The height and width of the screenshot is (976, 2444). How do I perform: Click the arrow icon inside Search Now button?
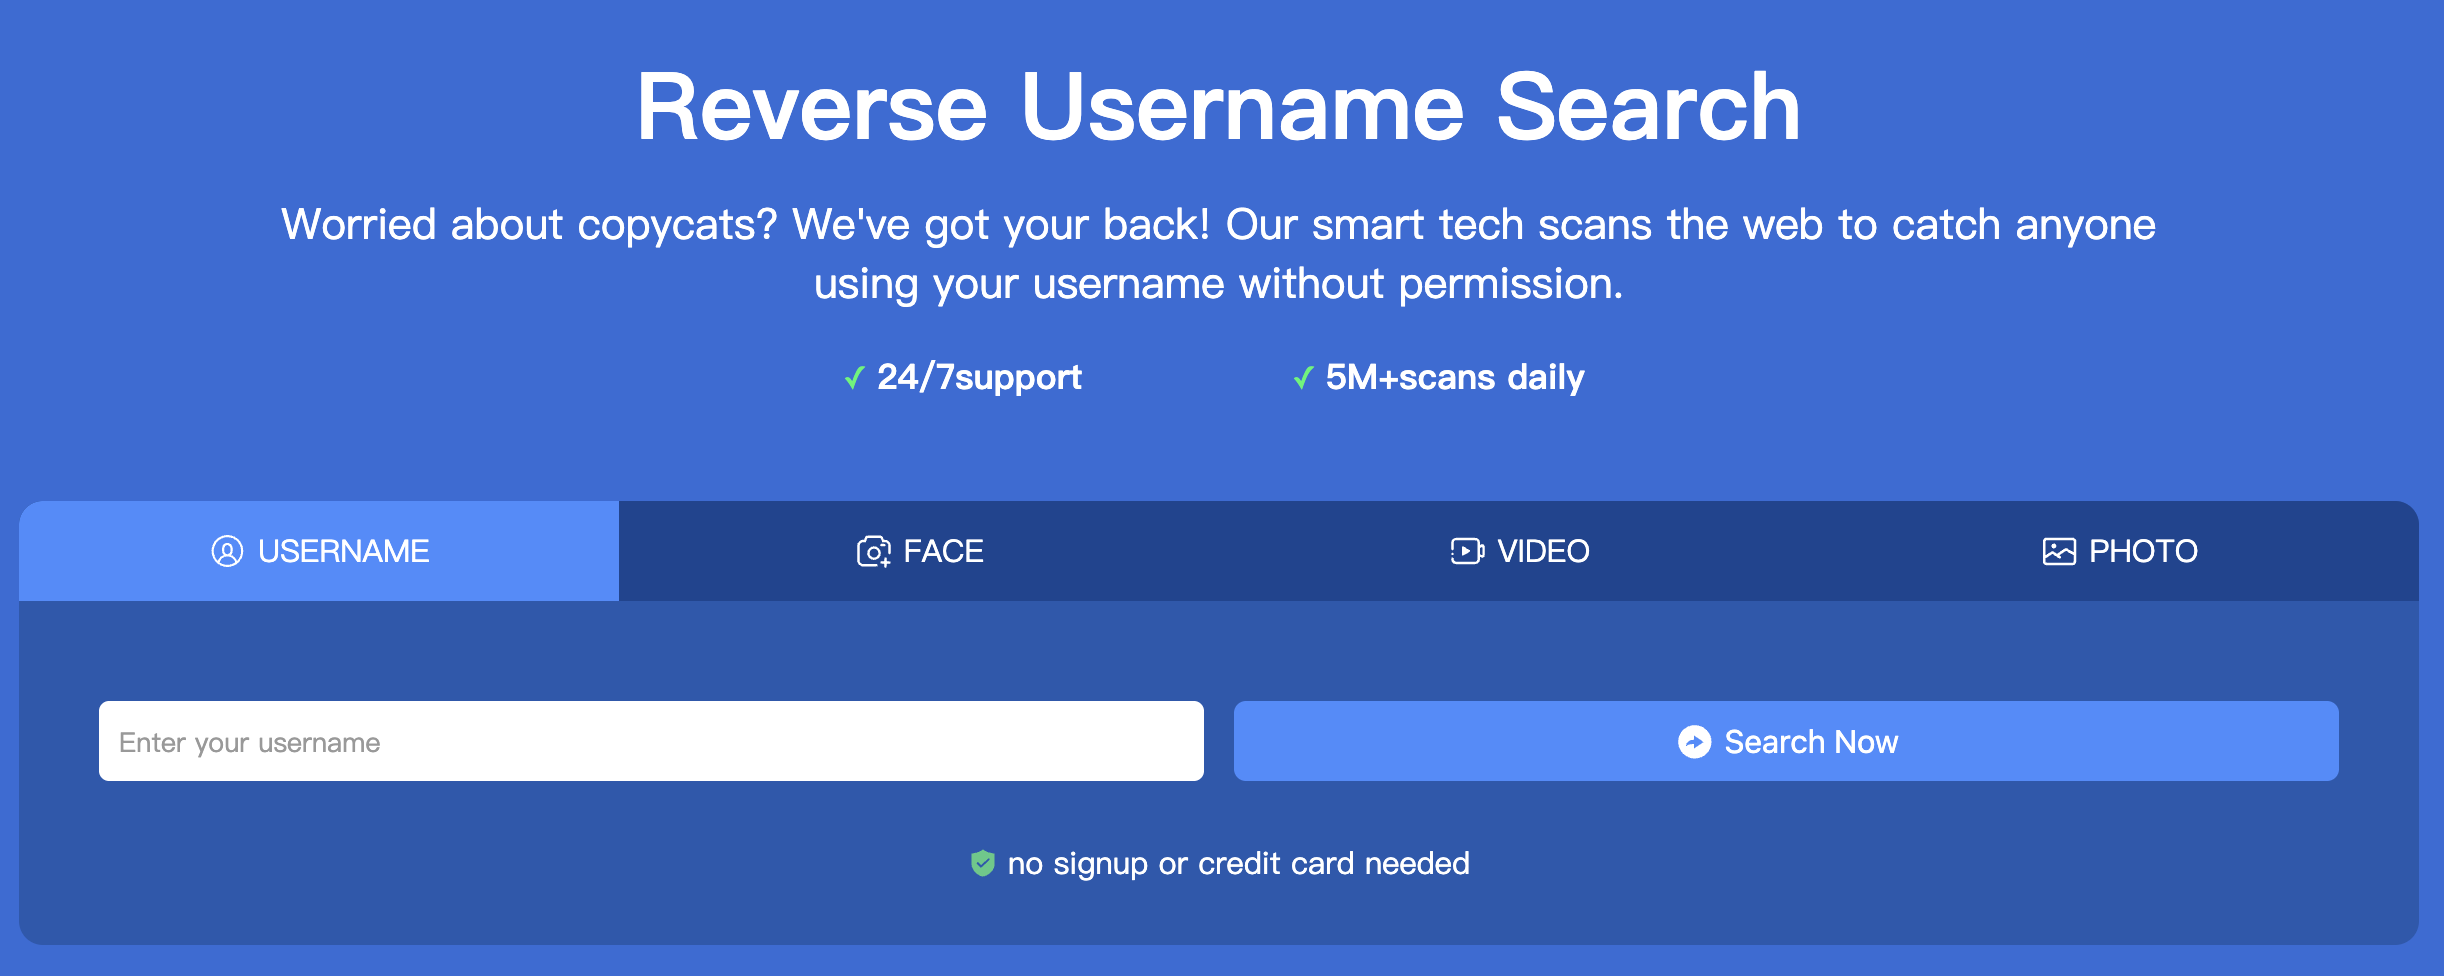pos(1694,742)
